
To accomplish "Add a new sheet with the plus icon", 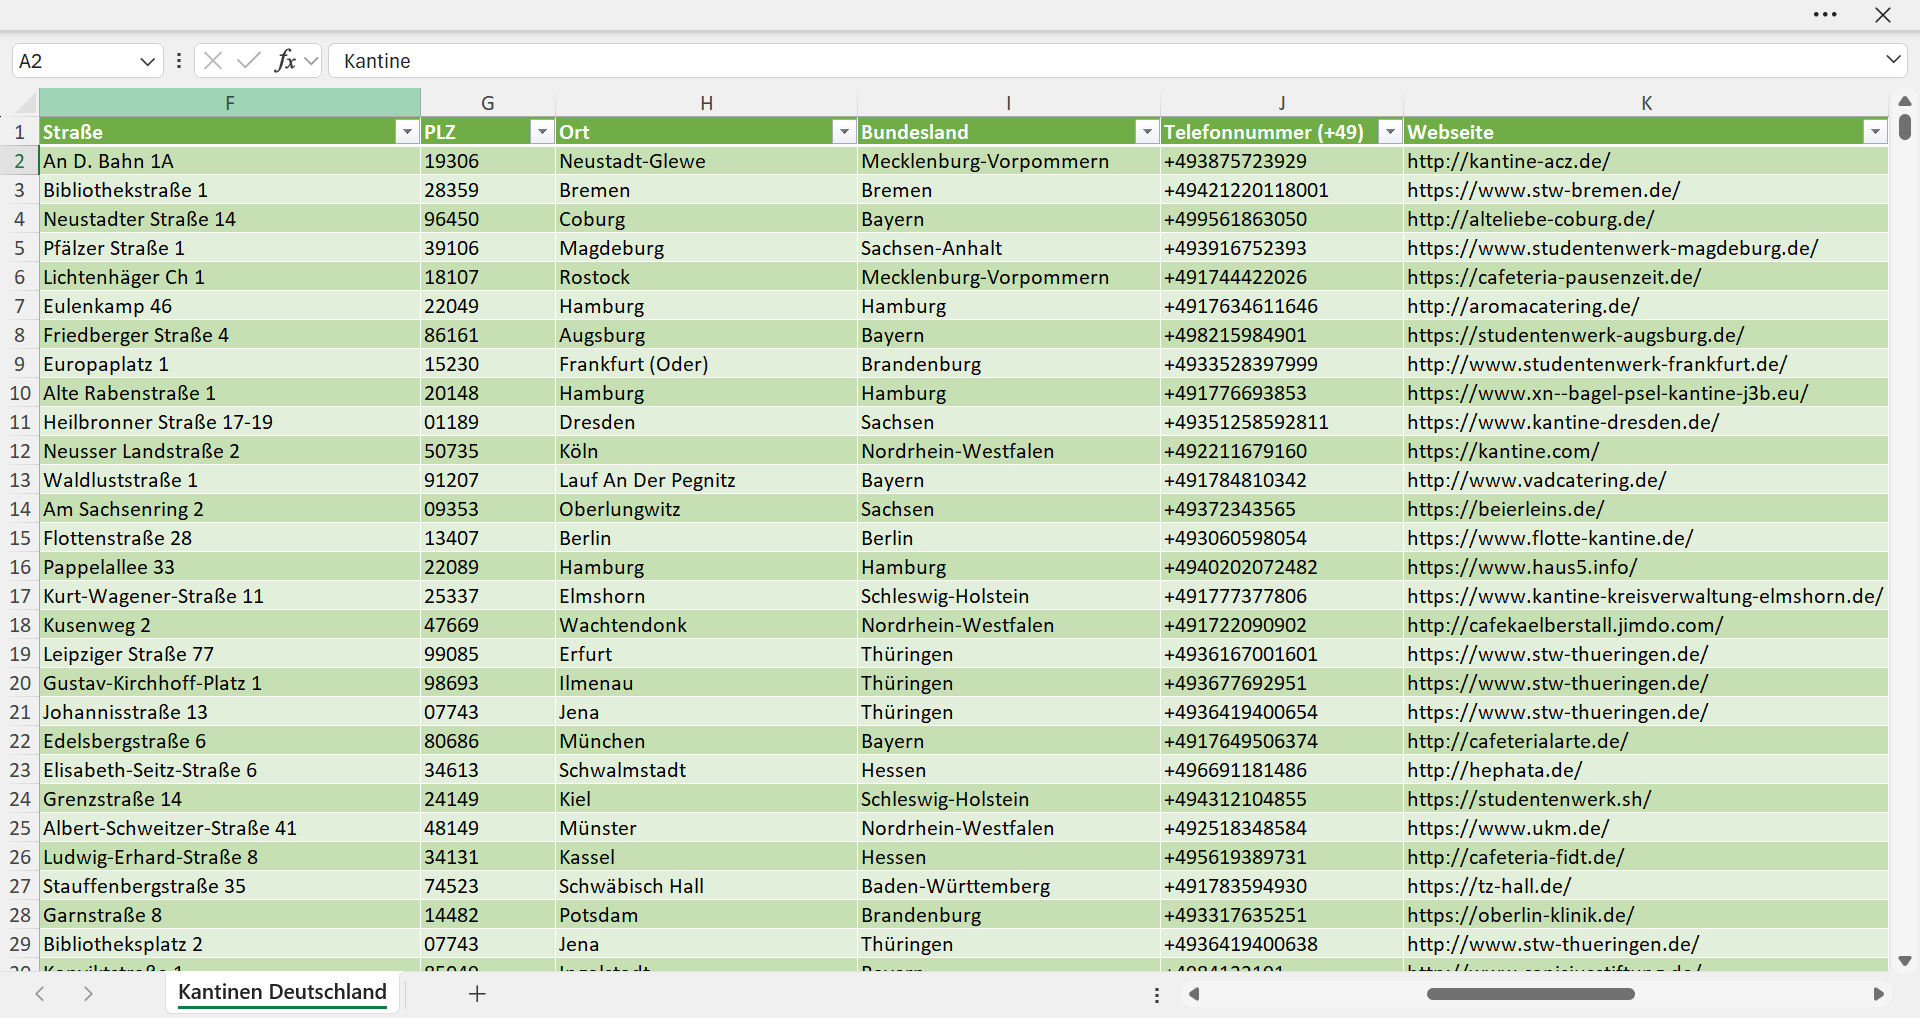I will click(477, 994).
